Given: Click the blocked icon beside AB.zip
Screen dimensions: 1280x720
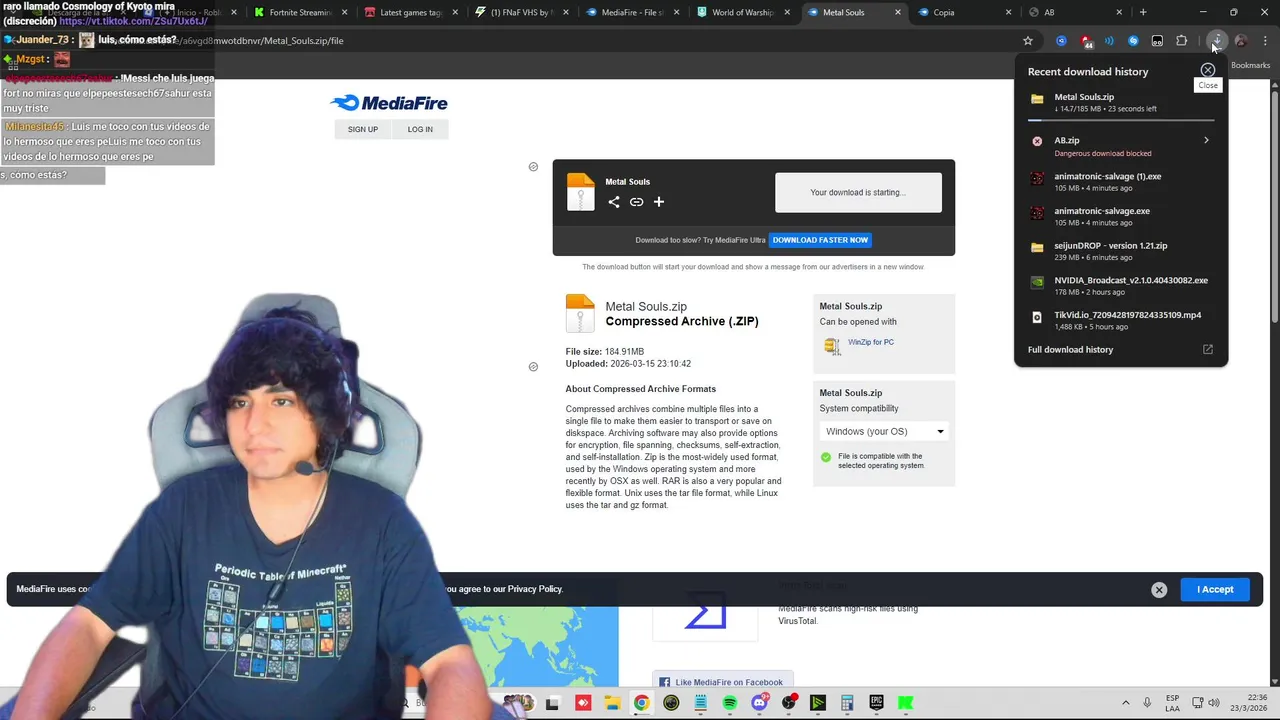Looking at the screenshot, I should (1037, 141).
